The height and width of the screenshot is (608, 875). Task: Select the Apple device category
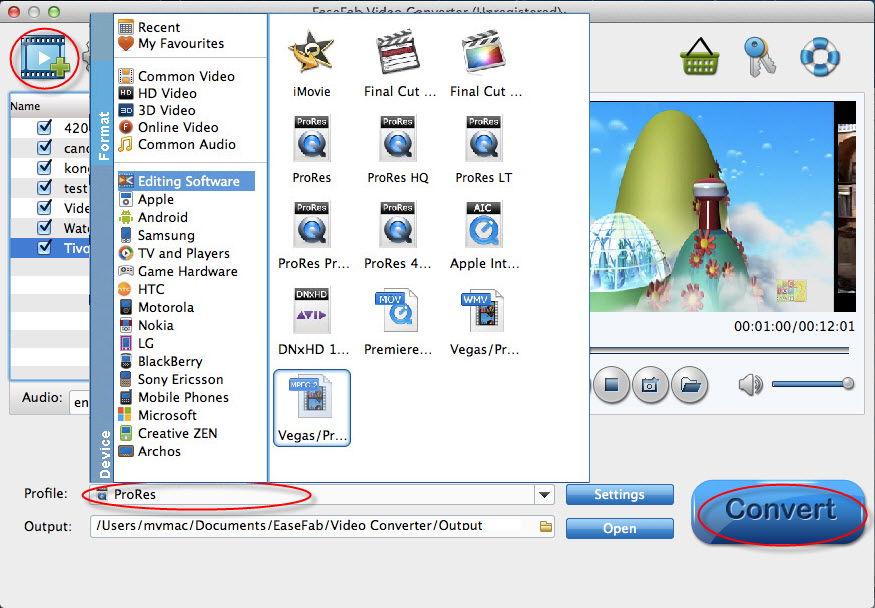coord(146,199)
